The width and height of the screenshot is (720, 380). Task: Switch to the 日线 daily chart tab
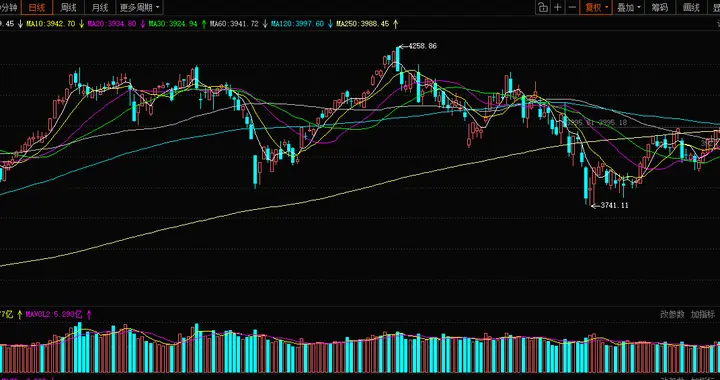click(x=37, y=7)
